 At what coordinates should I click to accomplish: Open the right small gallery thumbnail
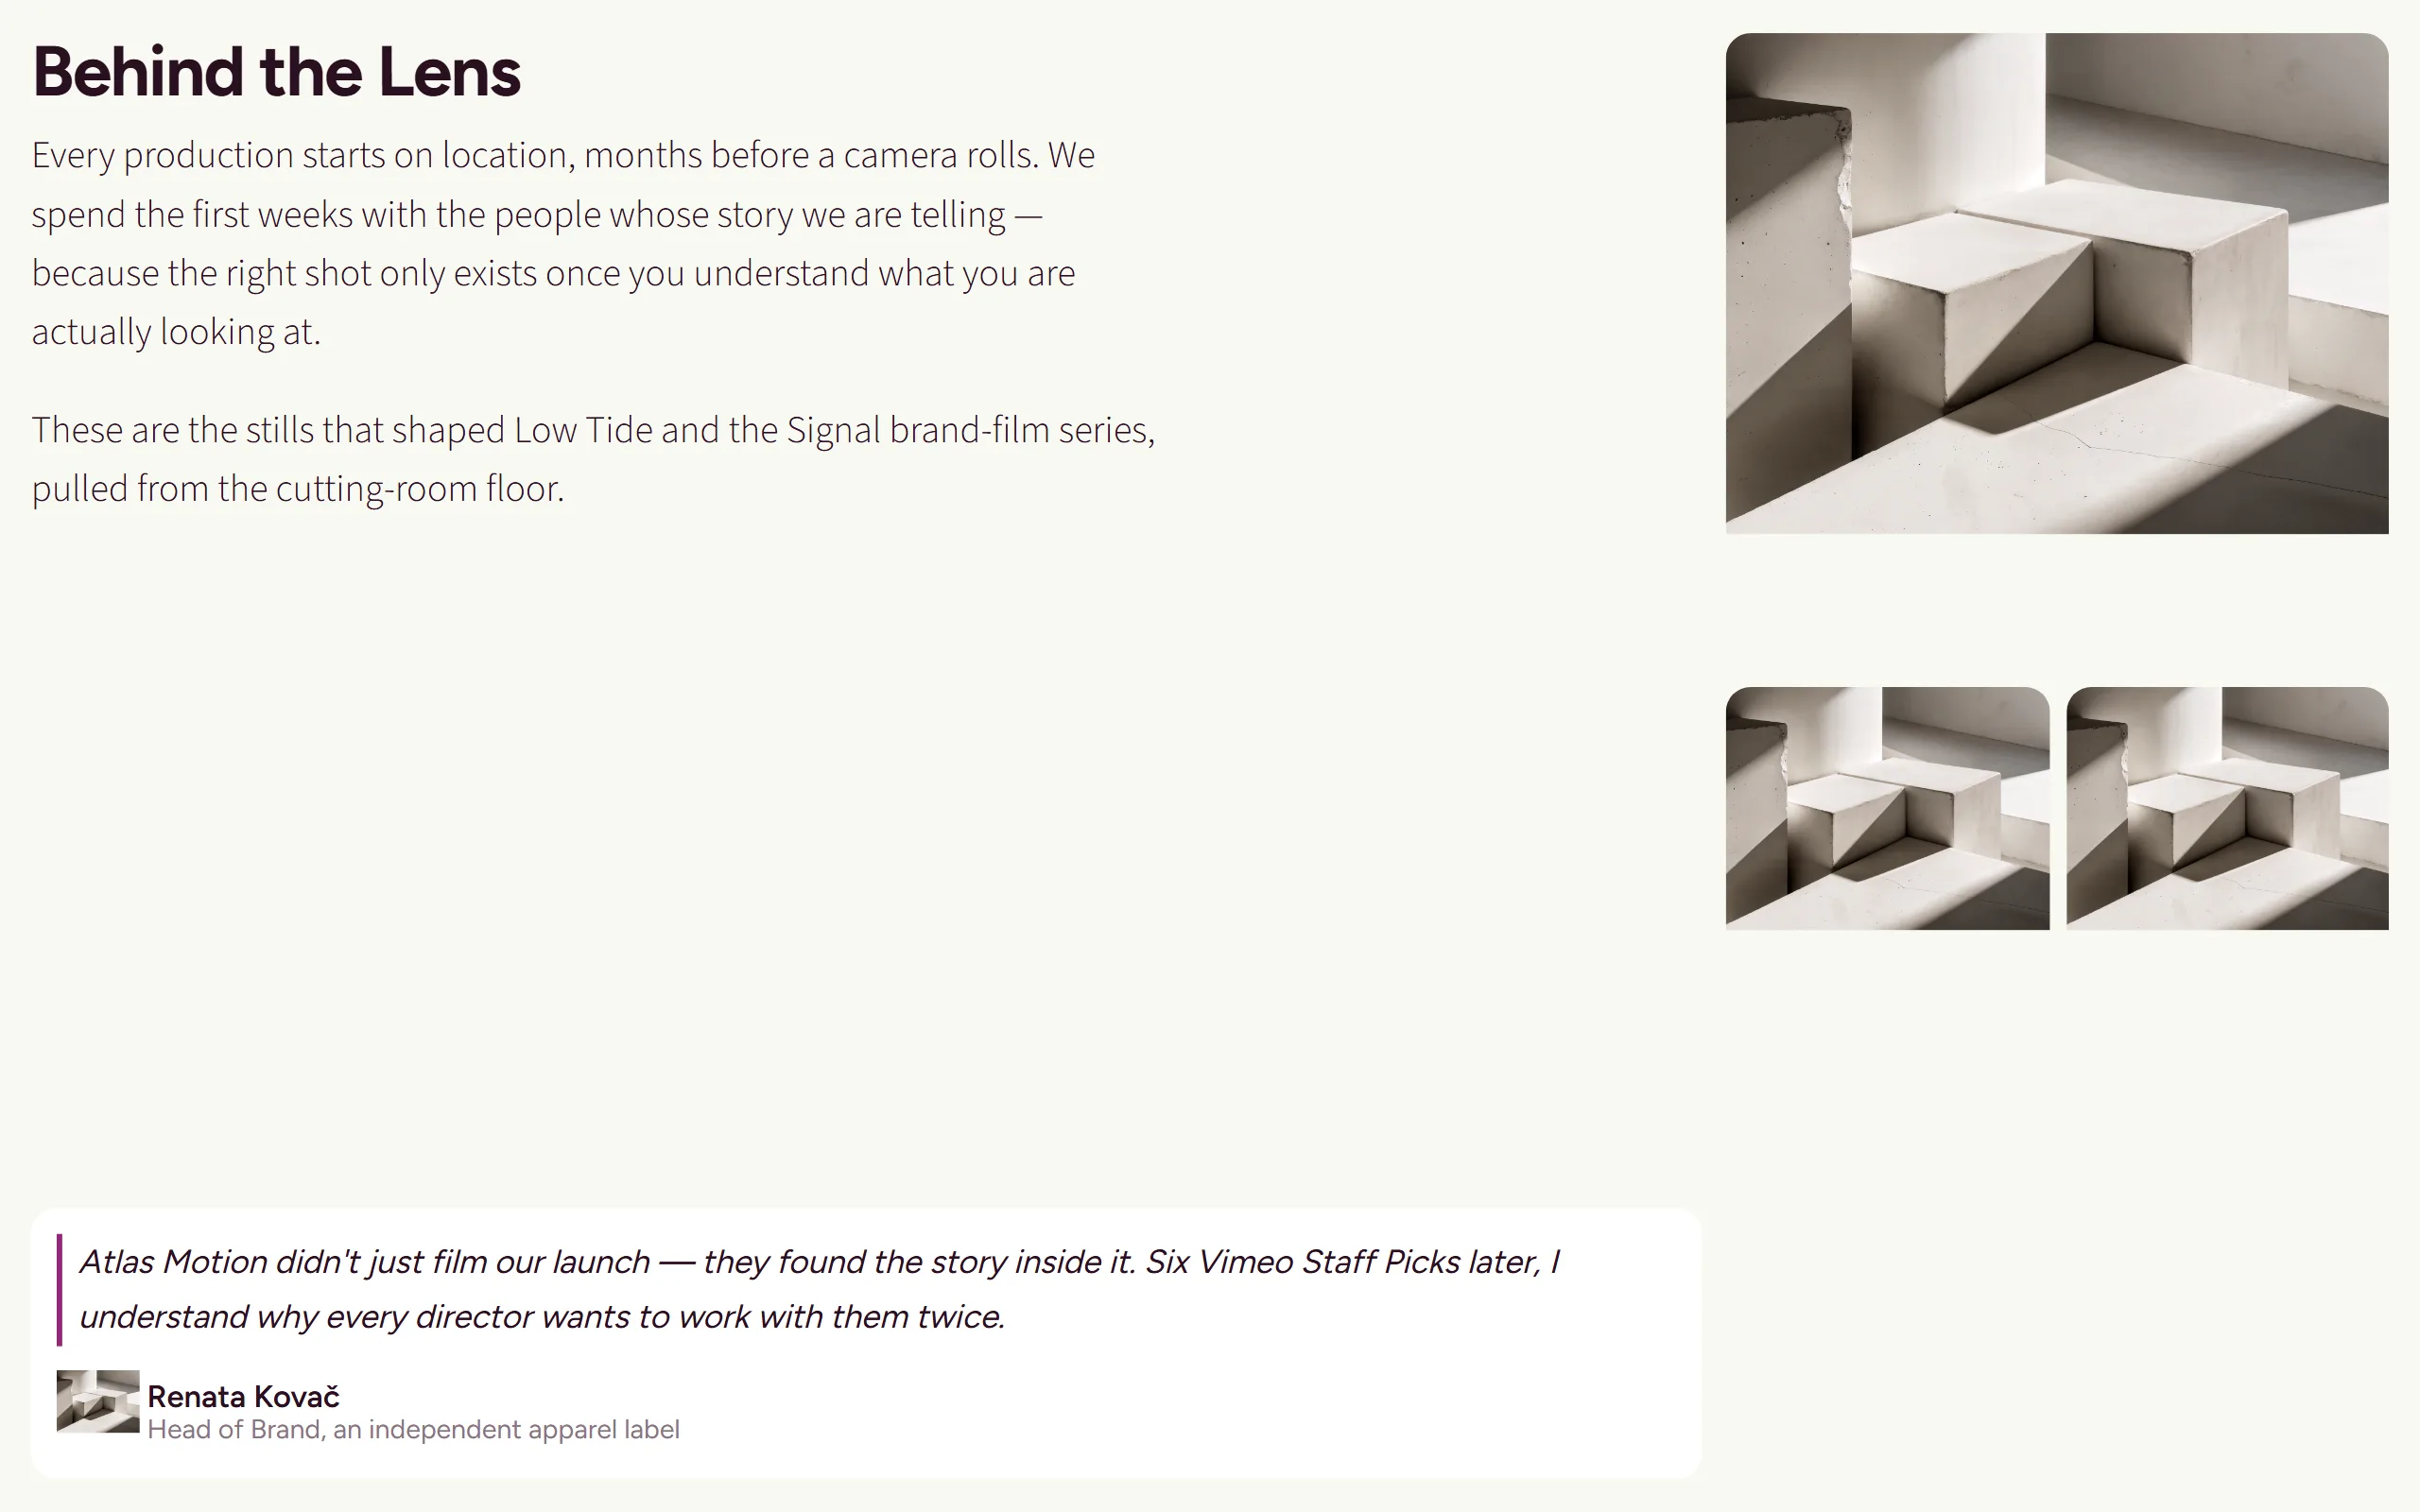[x=2227, y=808]
